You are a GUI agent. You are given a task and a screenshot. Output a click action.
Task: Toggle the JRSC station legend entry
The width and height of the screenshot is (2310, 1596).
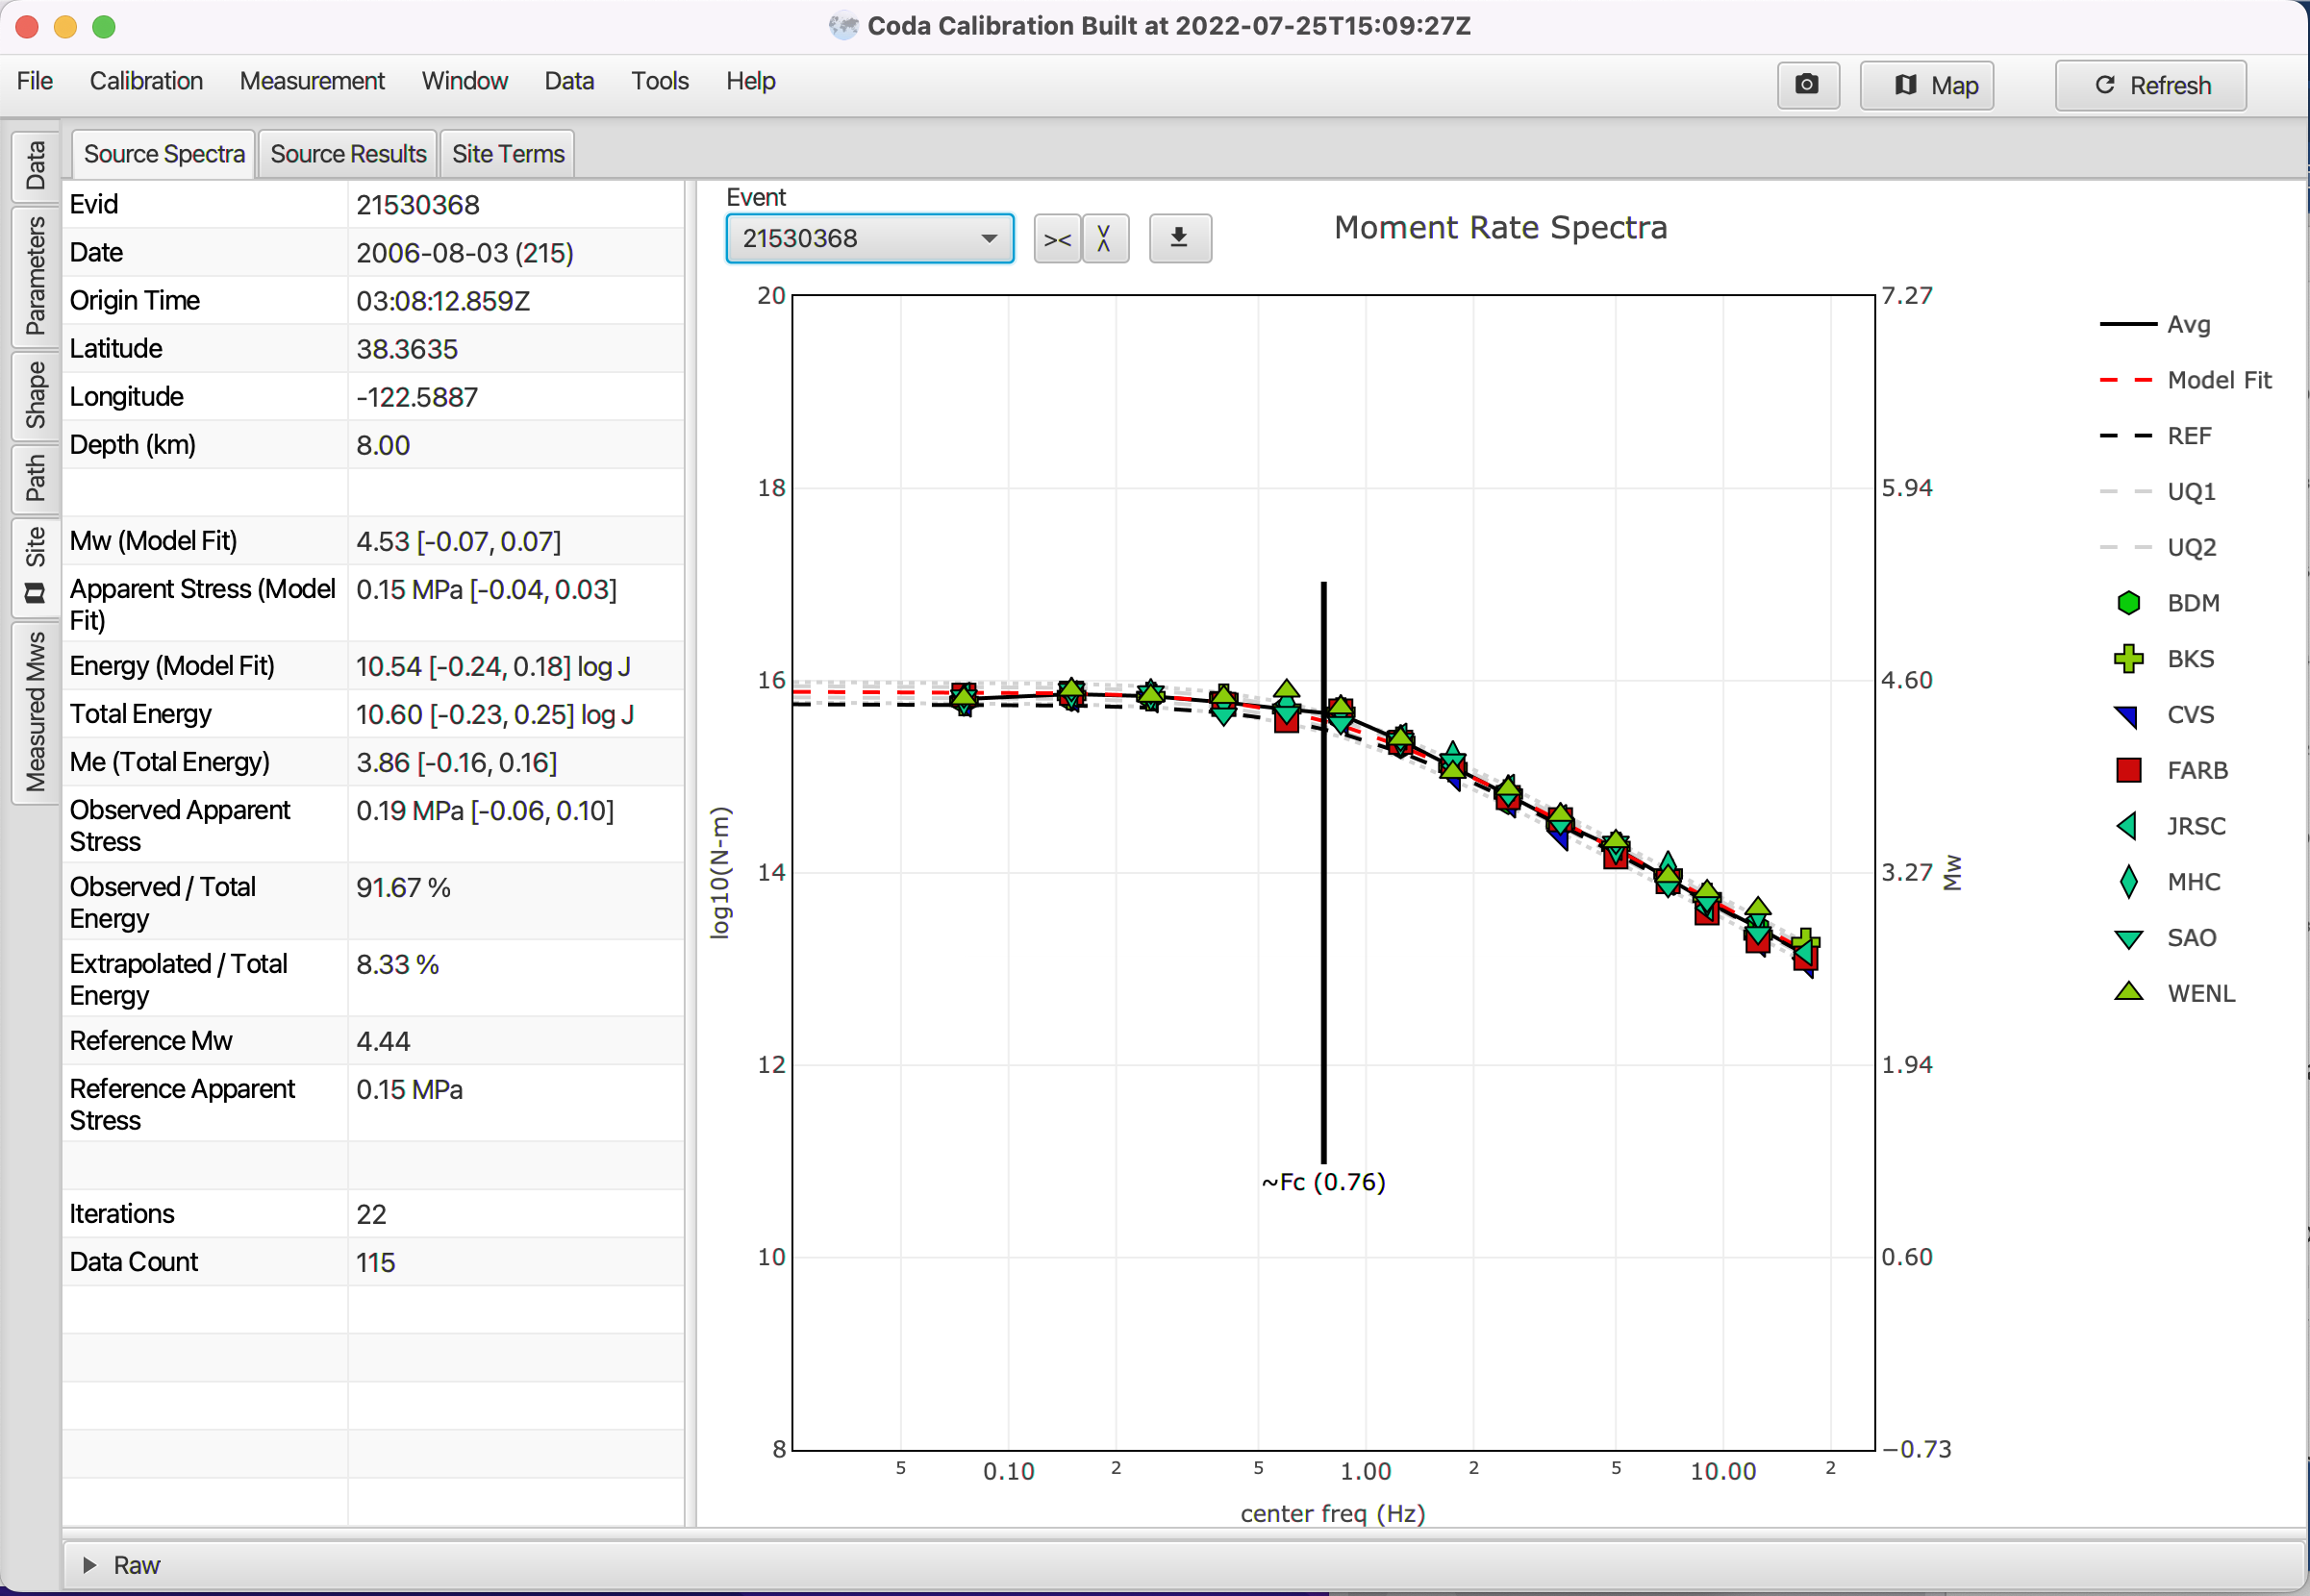click(x=2171, y=827)
